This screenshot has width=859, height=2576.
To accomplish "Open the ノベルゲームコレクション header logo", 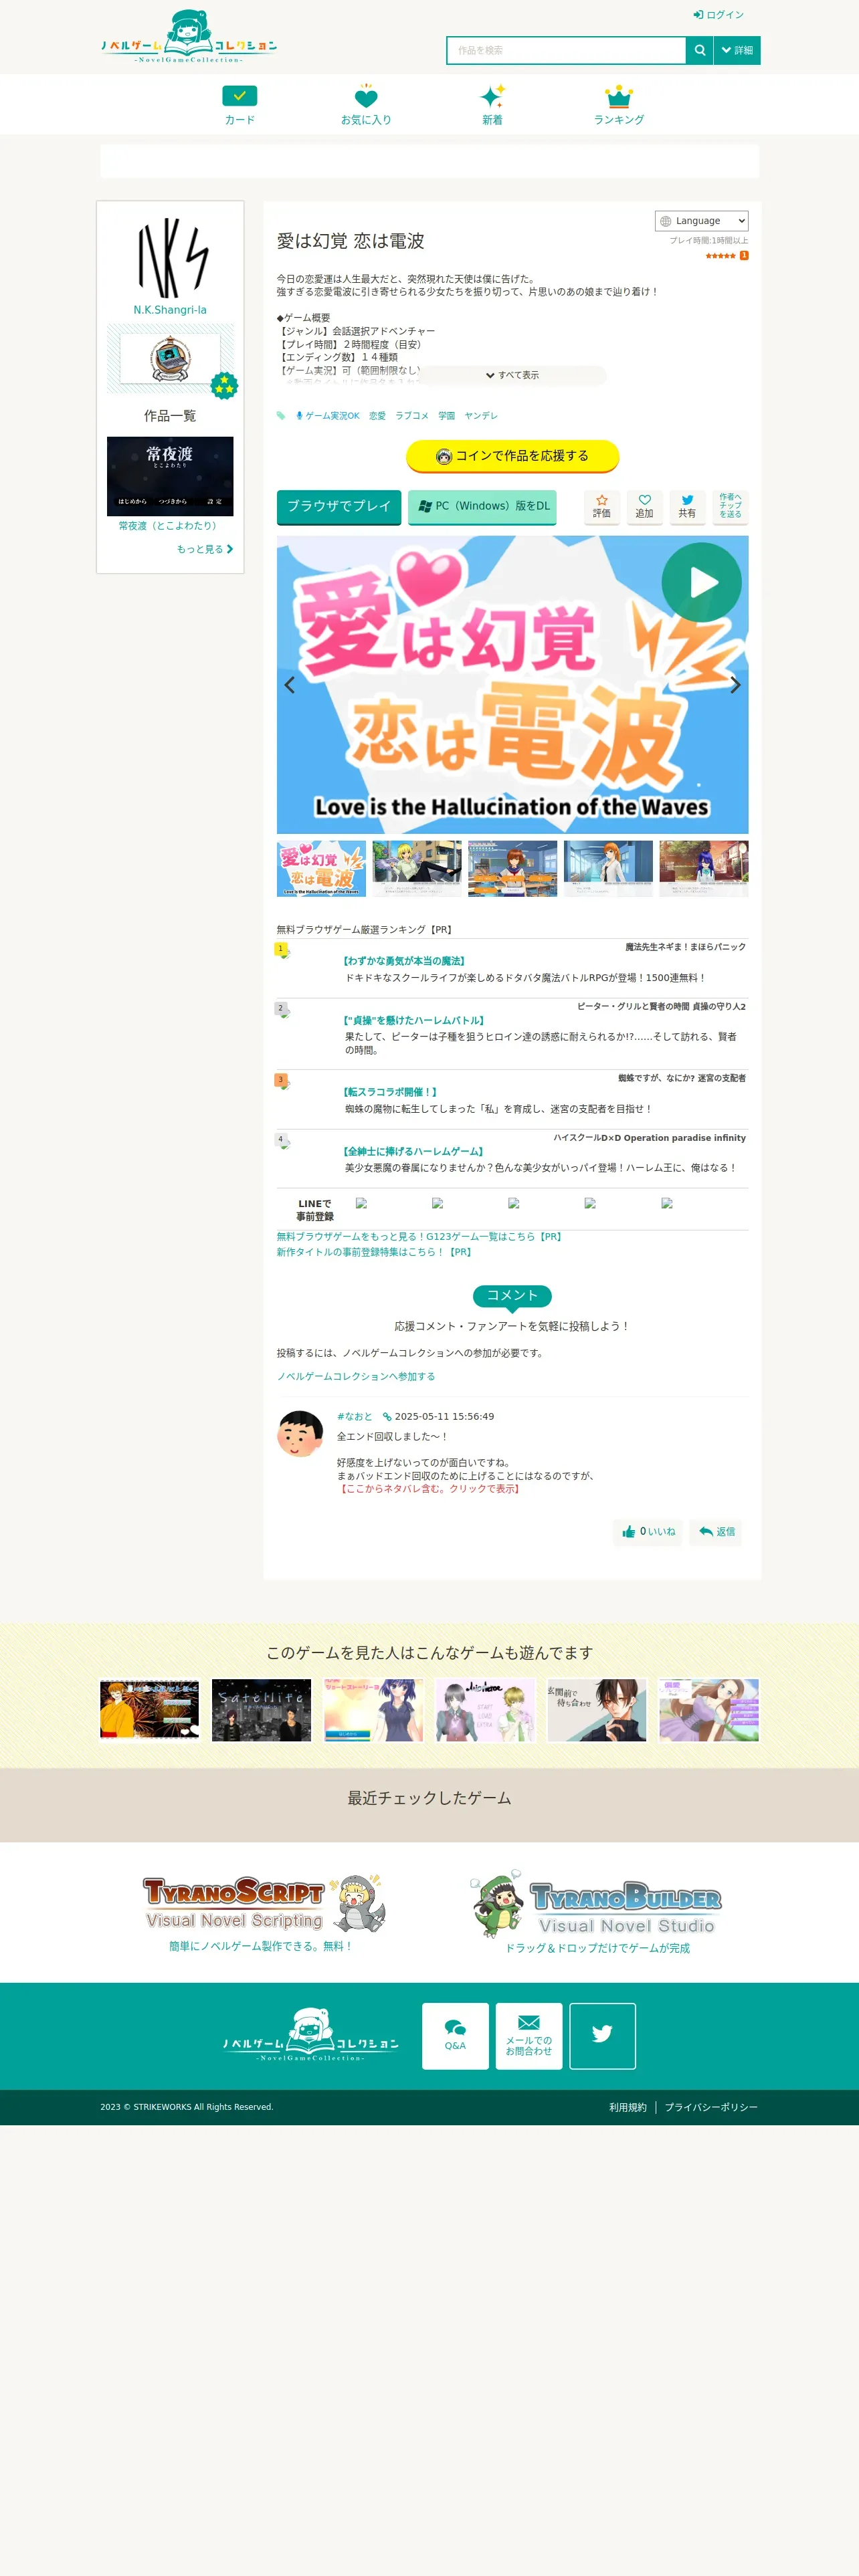I will [189, 37].
